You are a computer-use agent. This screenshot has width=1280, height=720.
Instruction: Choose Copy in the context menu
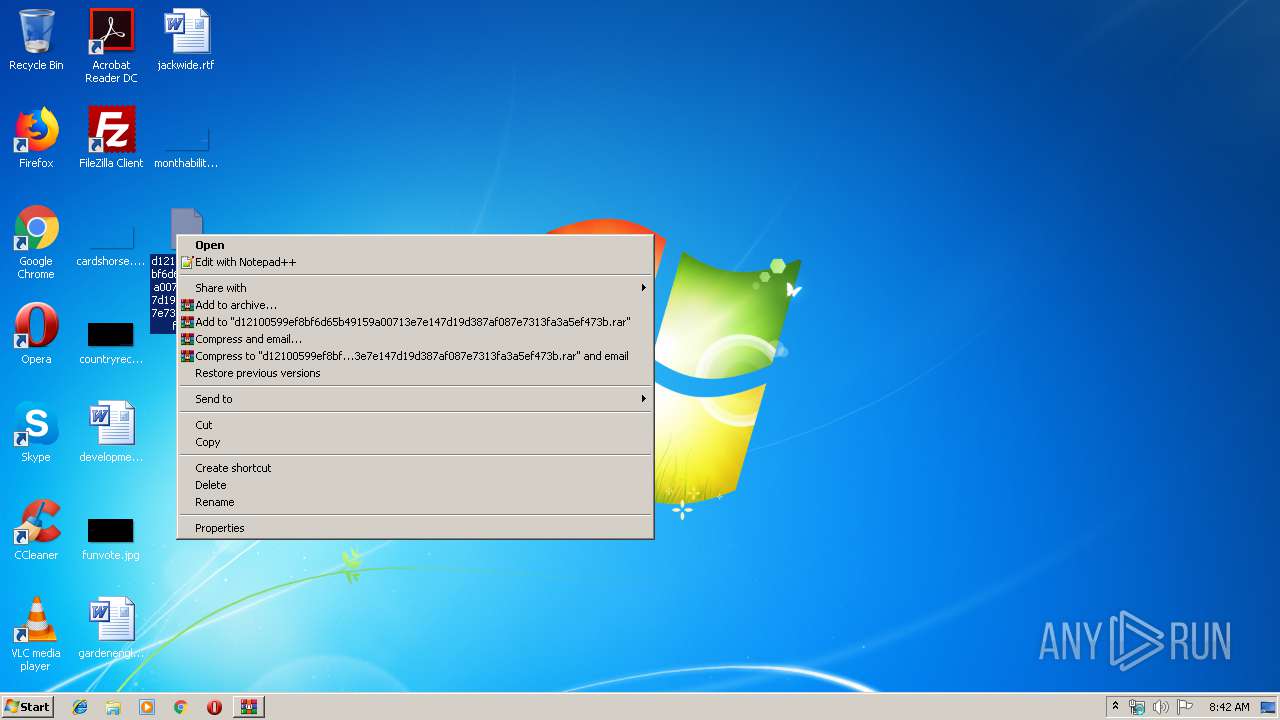coord(415,442)
